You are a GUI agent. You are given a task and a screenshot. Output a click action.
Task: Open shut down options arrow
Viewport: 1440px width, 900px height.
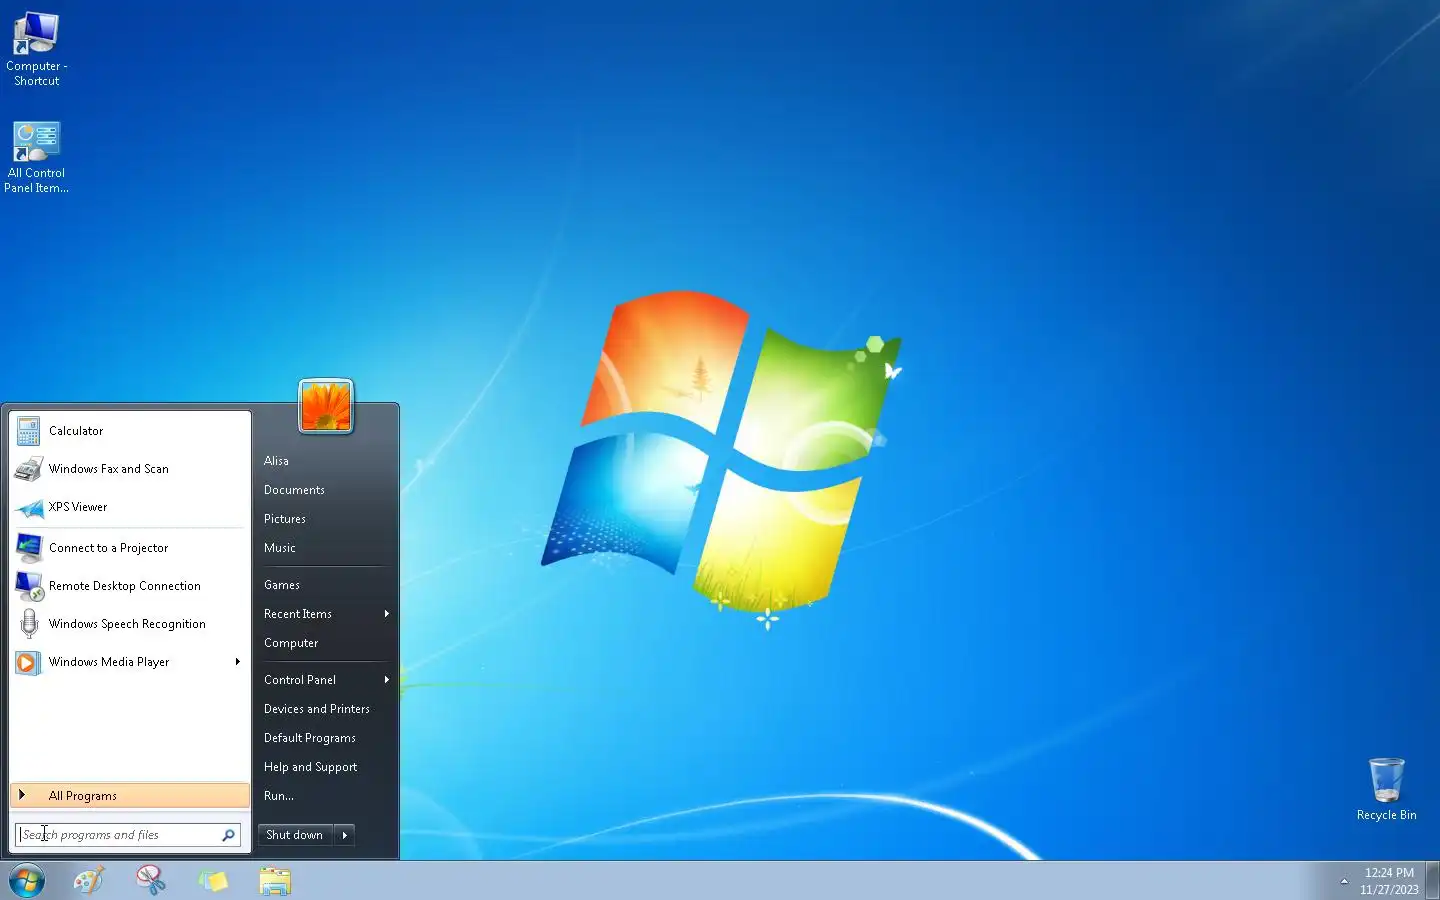[x=345, y=835]
